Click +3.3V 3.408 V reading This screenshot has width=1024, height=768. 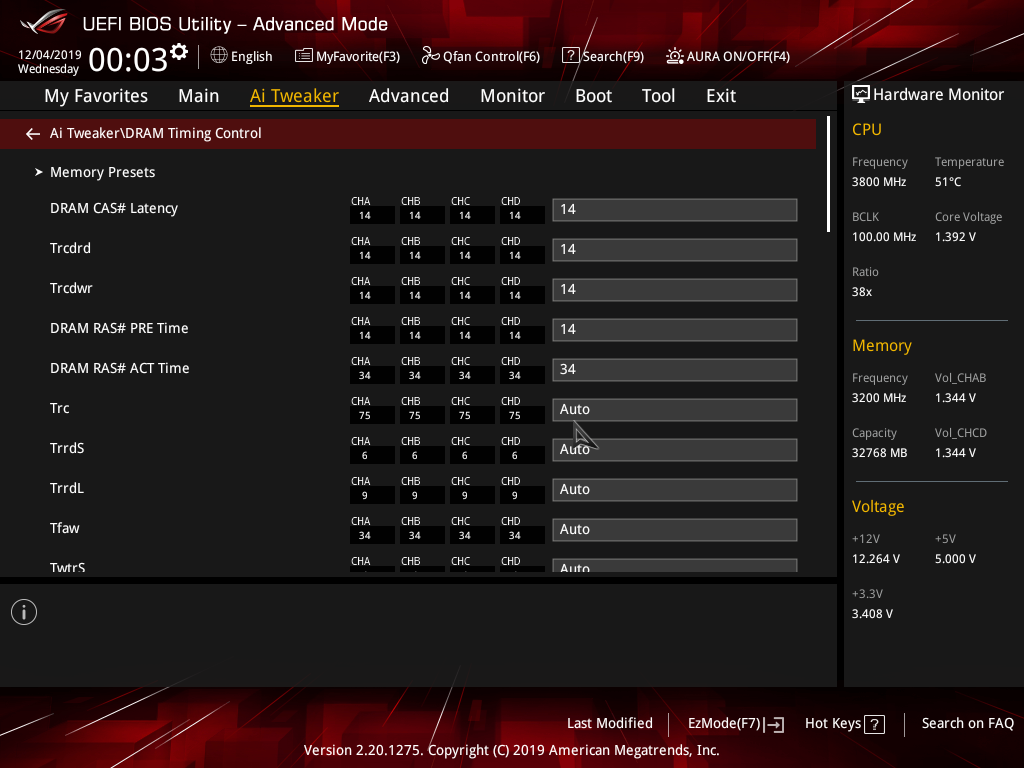pyautogui.click(x=872, y=614)
